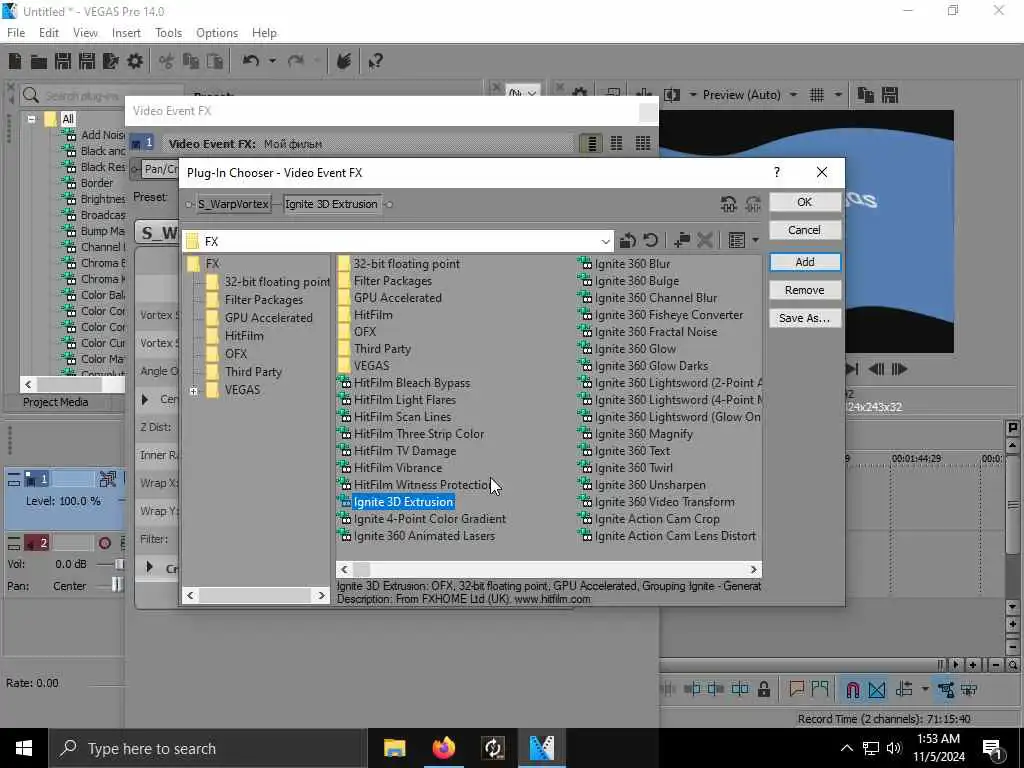Image resolution: width=1024 pixels, height=768 pixels.
Task: Click the Undo arrow in main toolbar
Action: point(251,61)
